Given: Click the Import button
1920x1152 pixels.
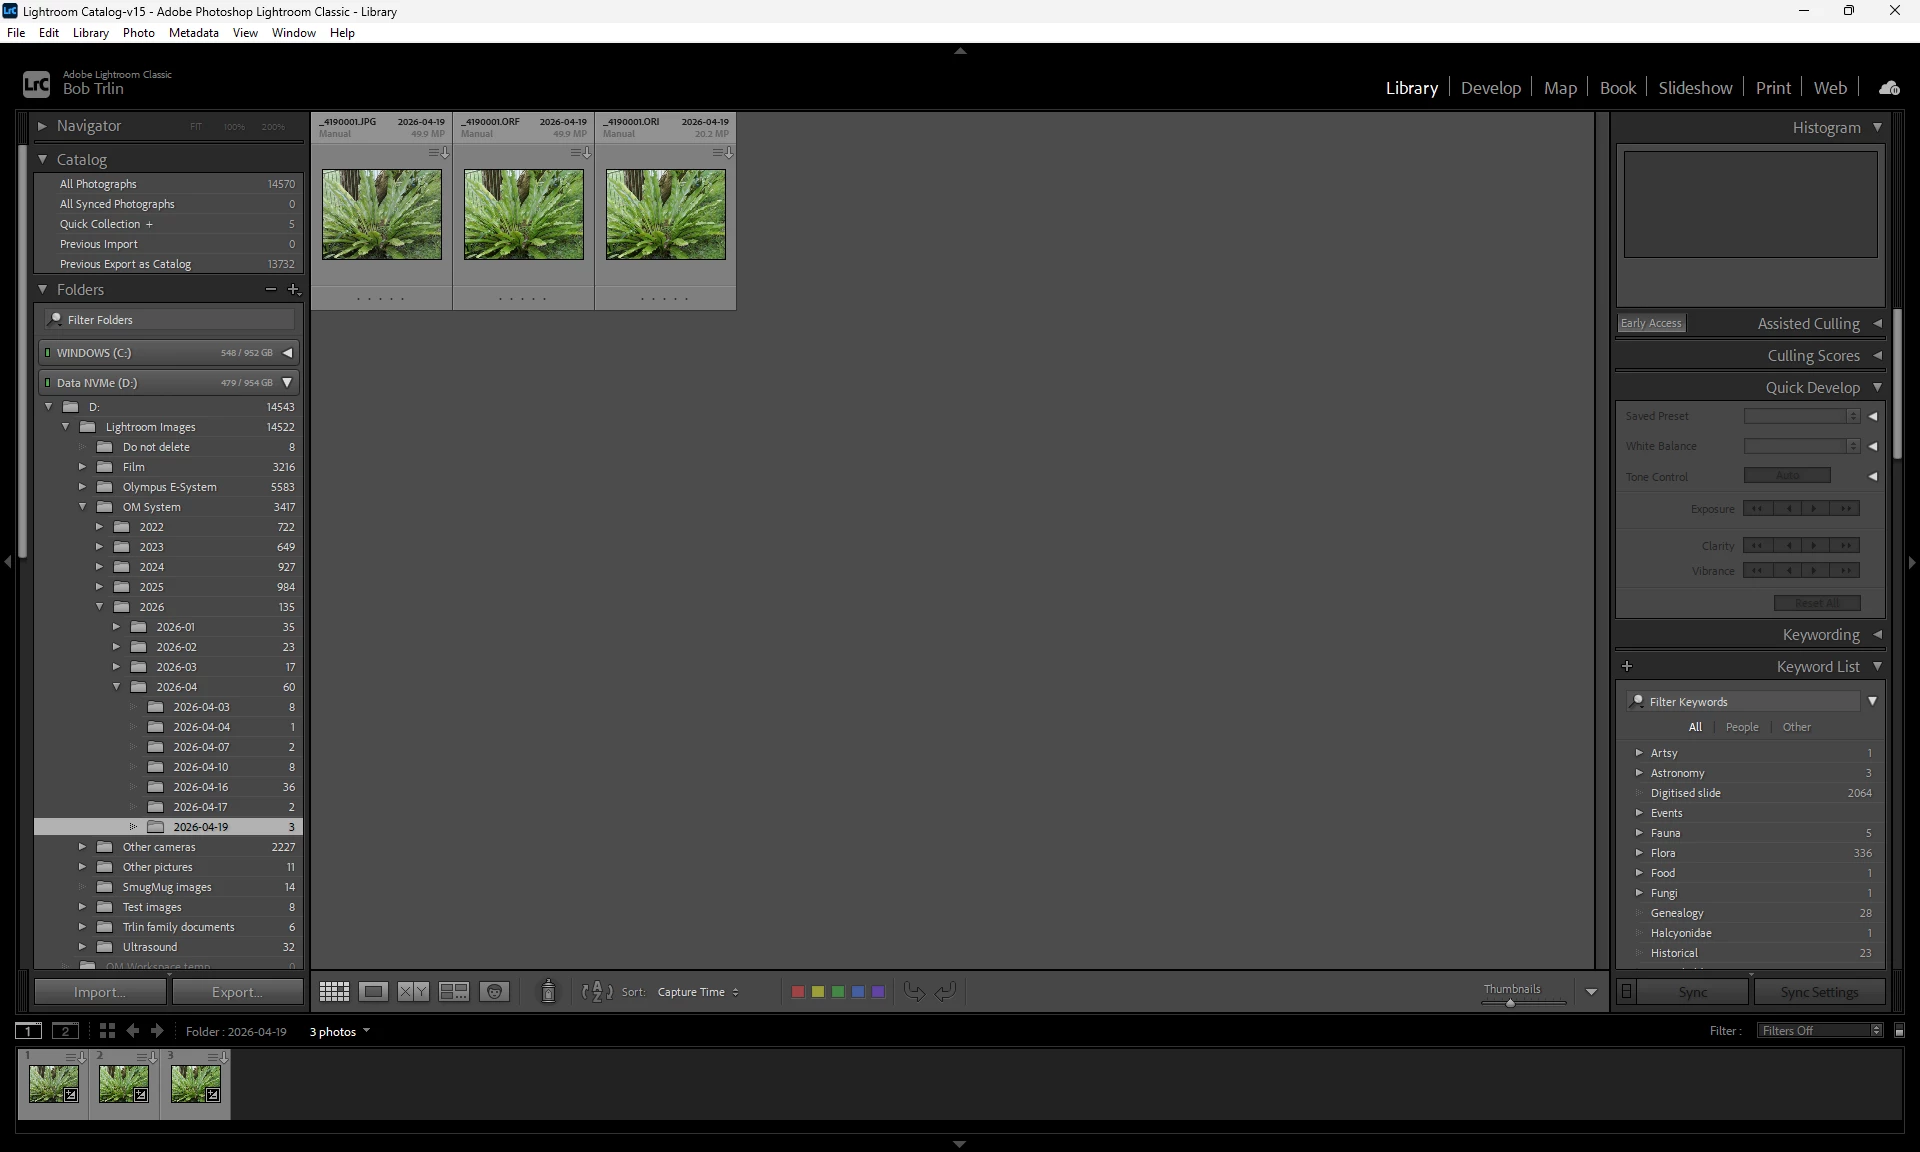Looking at the screenshot, I should pos(100,992).
